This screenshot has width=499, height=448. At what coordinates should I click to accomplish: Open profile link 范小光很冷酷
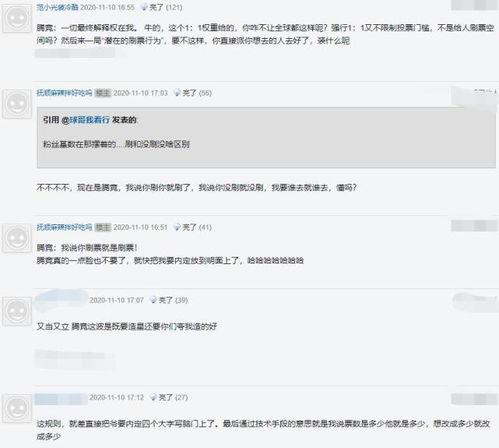click(x=57, y=7)
